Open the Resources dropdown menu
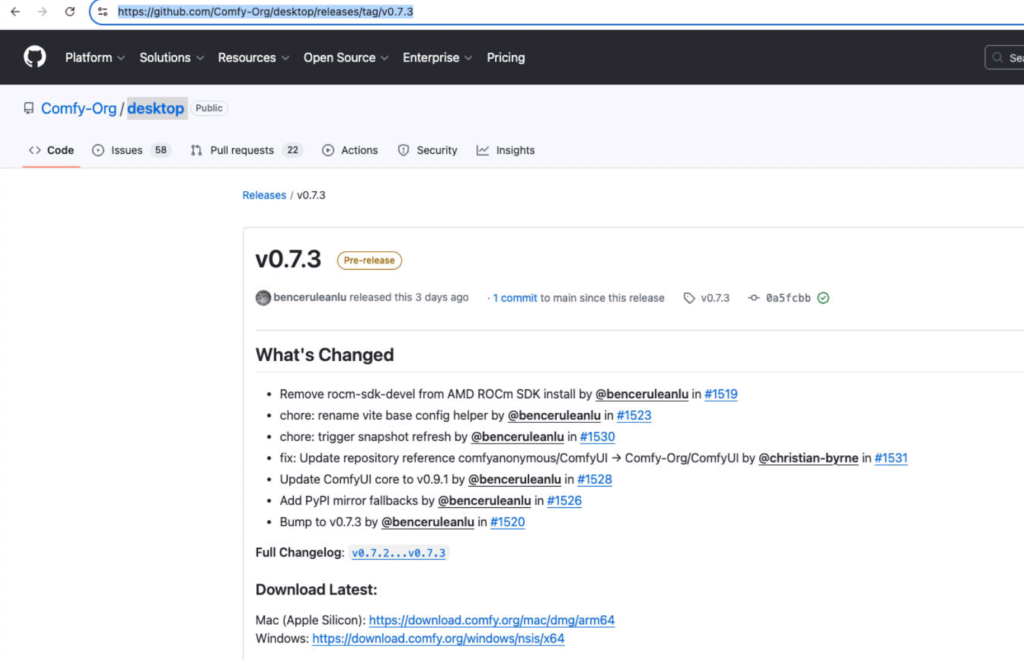Viewport: 1024px width, 660px height. click(x=253, y=58)
